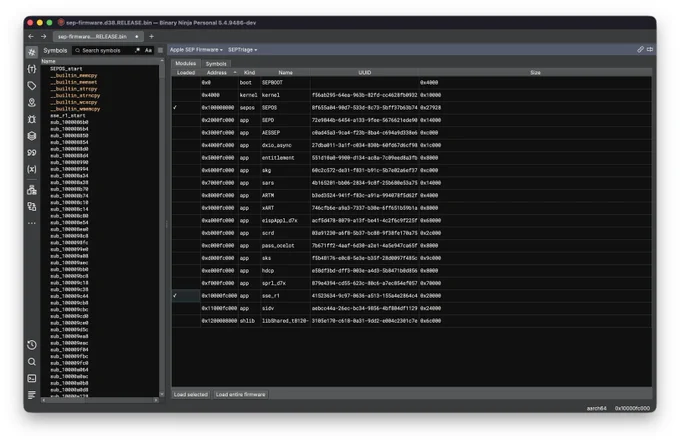Select __builtin_memcpy symbol
Screen dimensions: 680x444
[74, 75]
